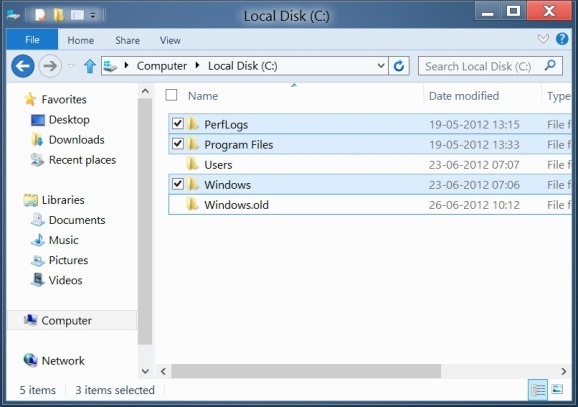The image size is (578, 407).
Task: Open Recent places in the navigation pane
Action: click(x=82, y=160)
